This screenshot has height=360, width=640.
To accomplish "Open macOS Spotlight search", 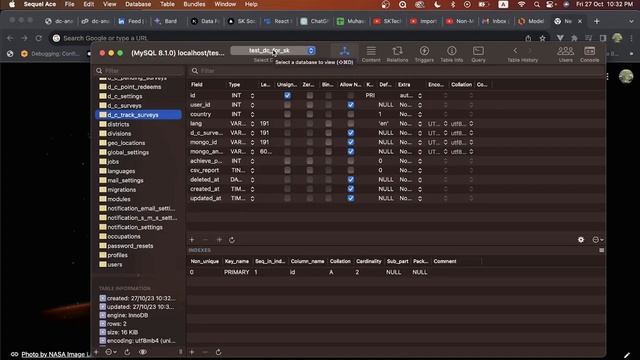I will pyautogui.click(x=537, y=4).
